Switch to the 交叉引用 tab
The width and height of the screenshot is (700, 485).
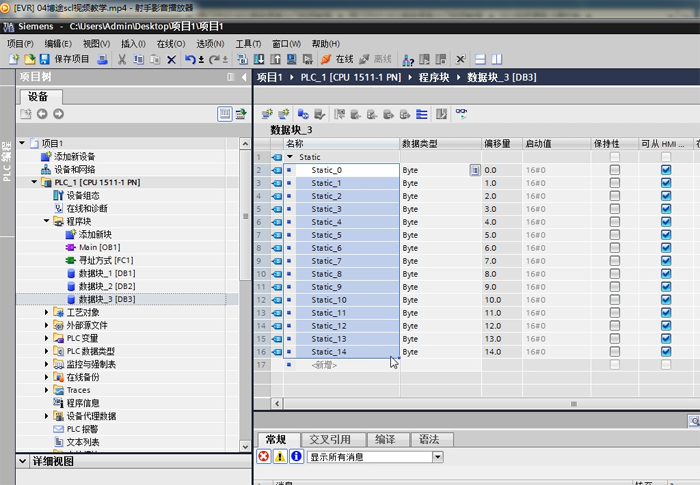click(330, 439)
